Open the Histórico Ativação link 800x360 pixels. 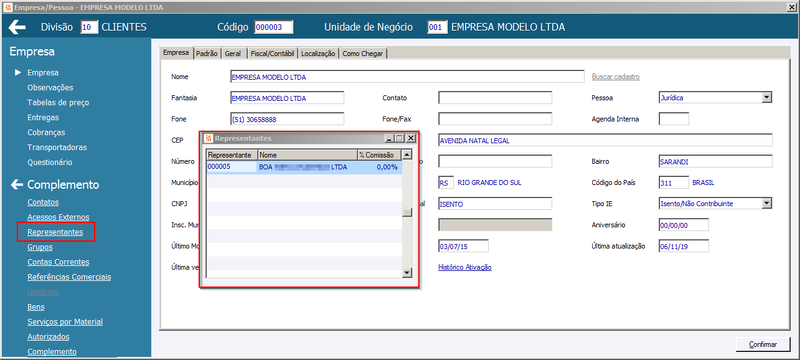(x=465, y=267)
